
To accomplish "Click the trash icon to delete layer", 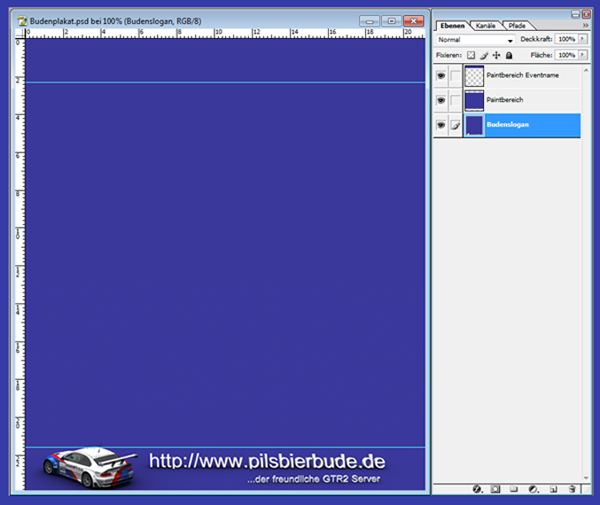I will tap(570, 490).
